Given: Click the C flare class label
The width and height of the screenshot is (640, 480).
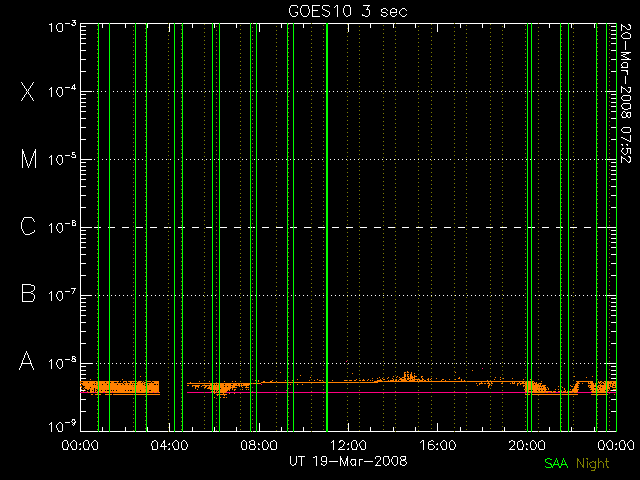Looking at the screenshot, I should click(x=28, y=226).
